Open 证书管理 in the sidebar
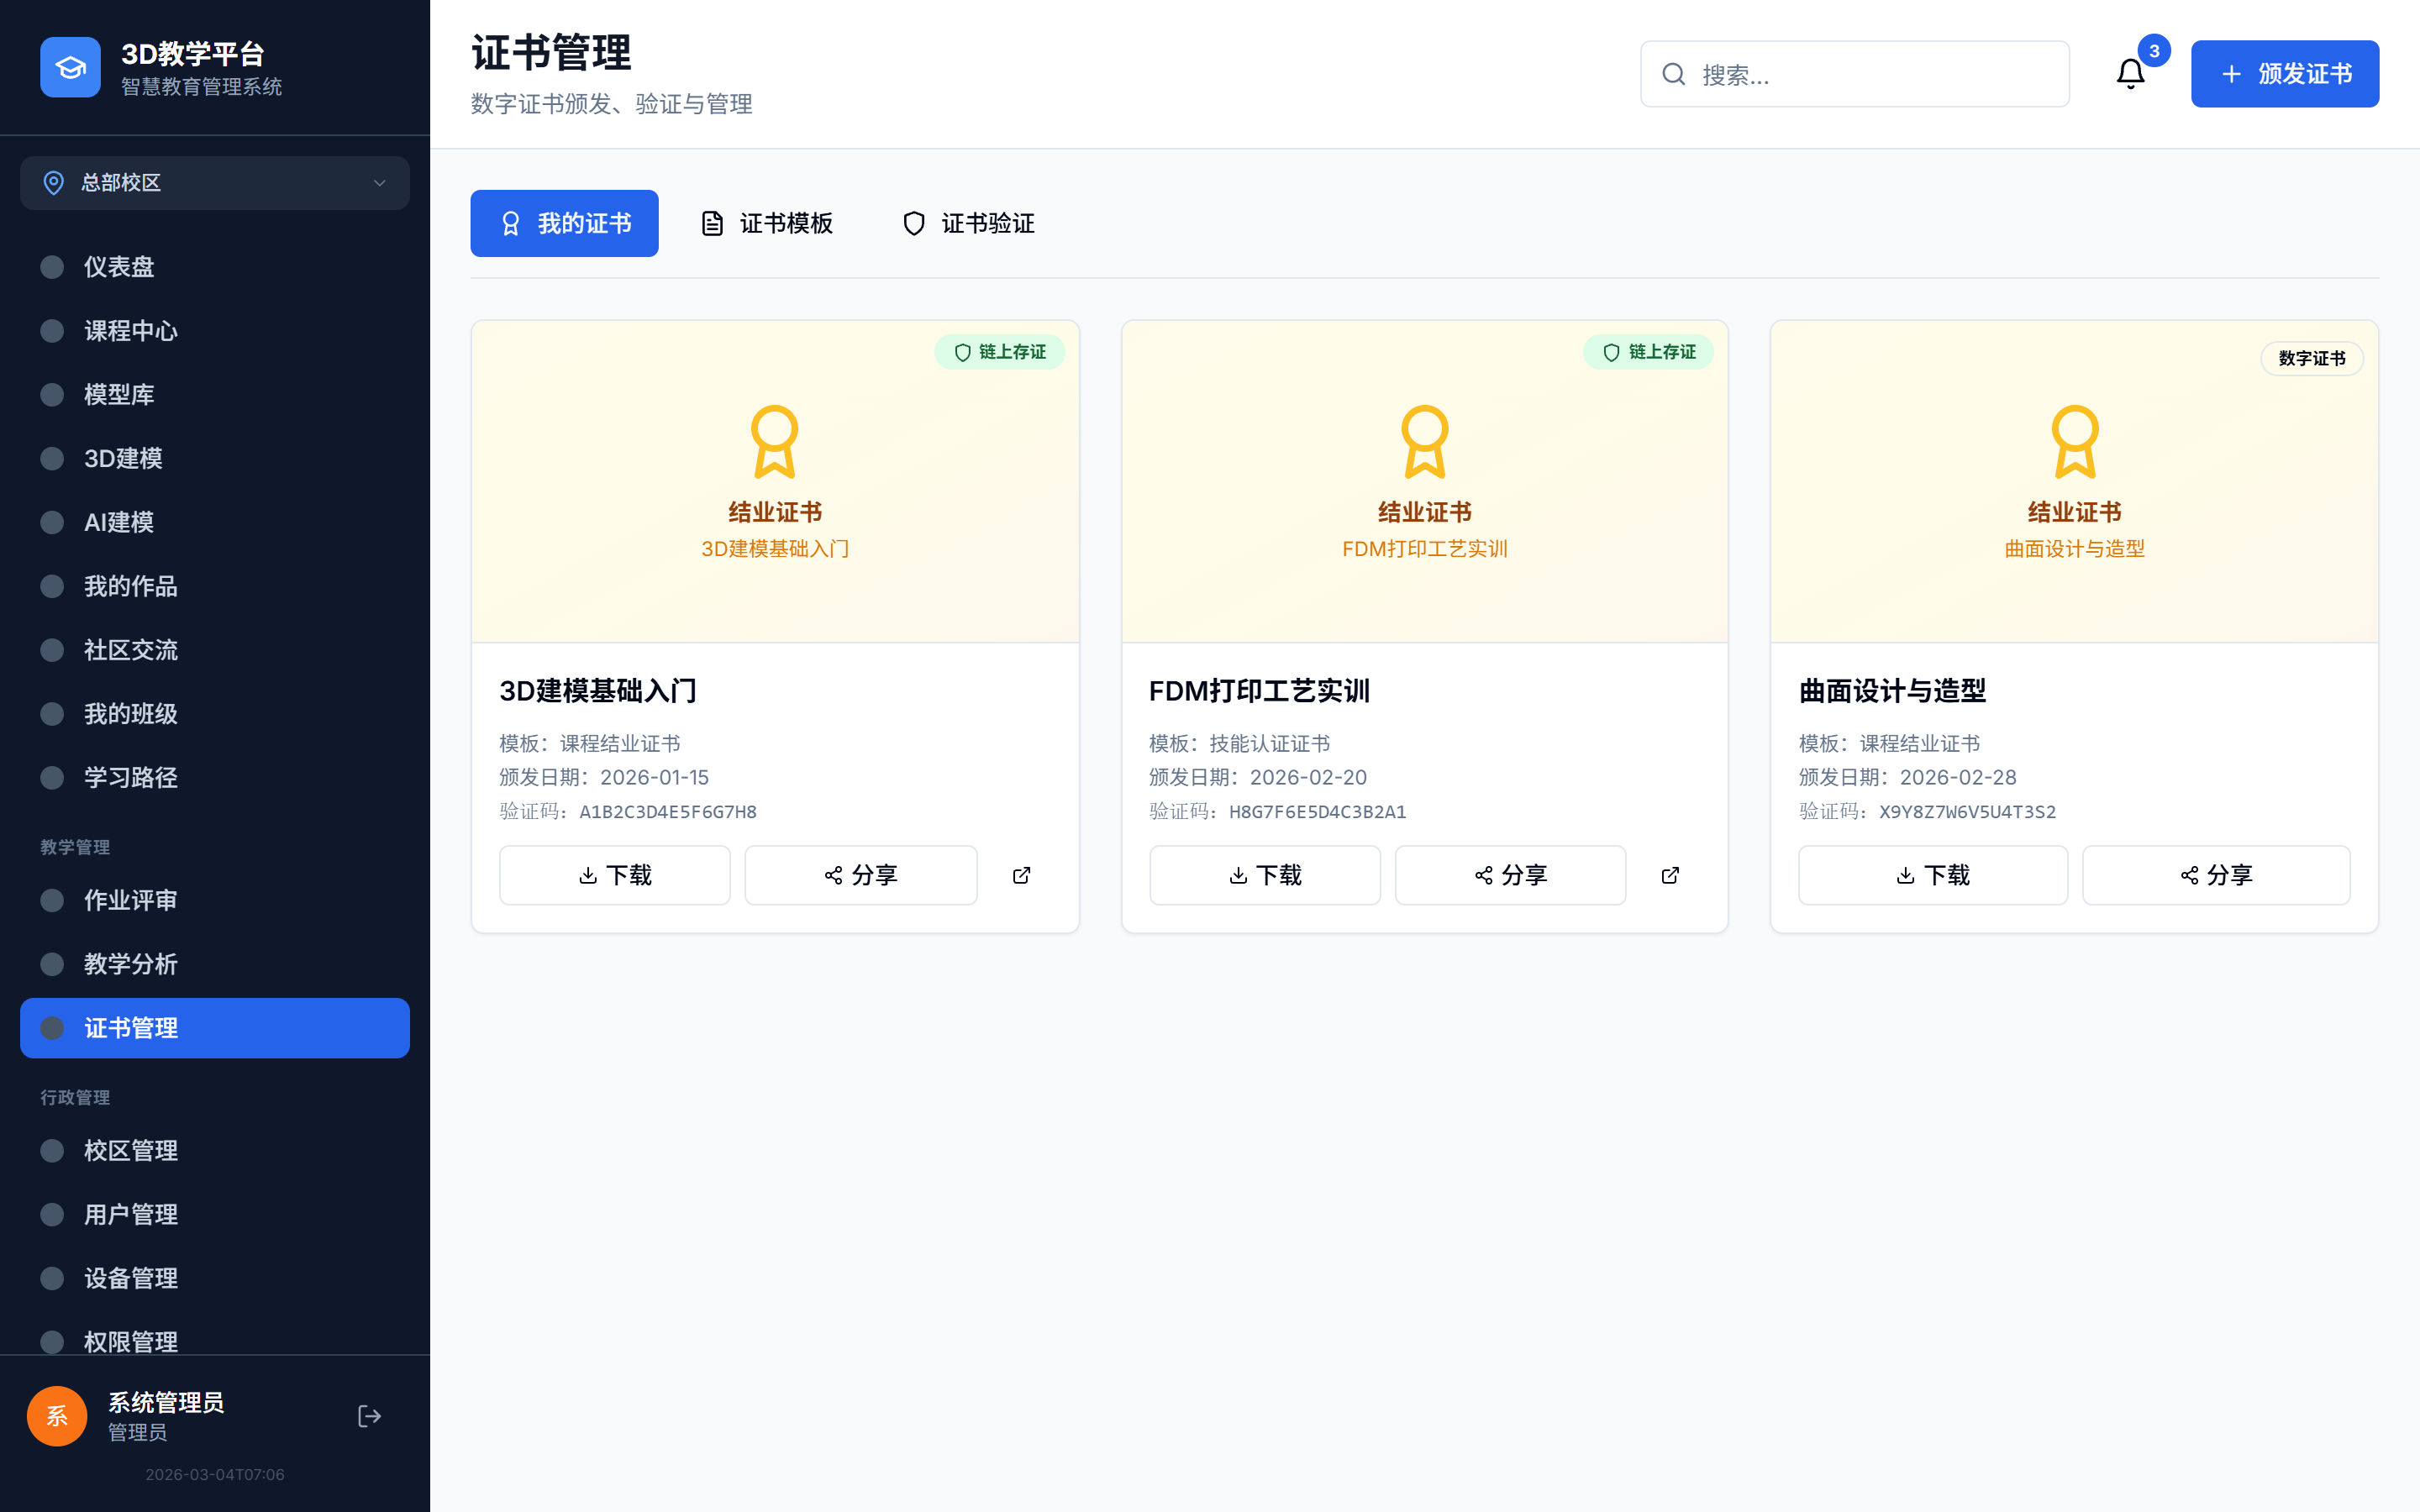Viewport: 2420px width, 1512px height. pos(131,1027)
